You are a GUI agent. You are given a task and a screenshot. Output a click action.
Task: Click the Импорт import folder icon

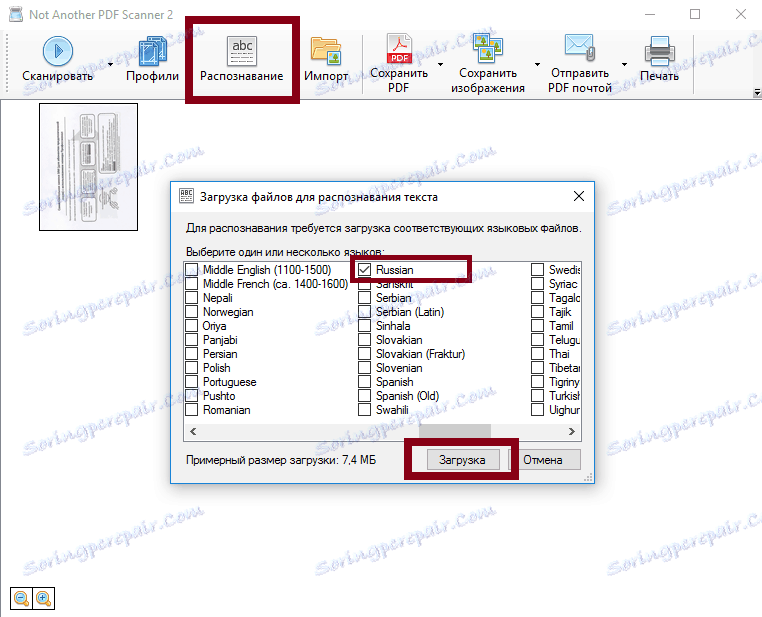326,51
